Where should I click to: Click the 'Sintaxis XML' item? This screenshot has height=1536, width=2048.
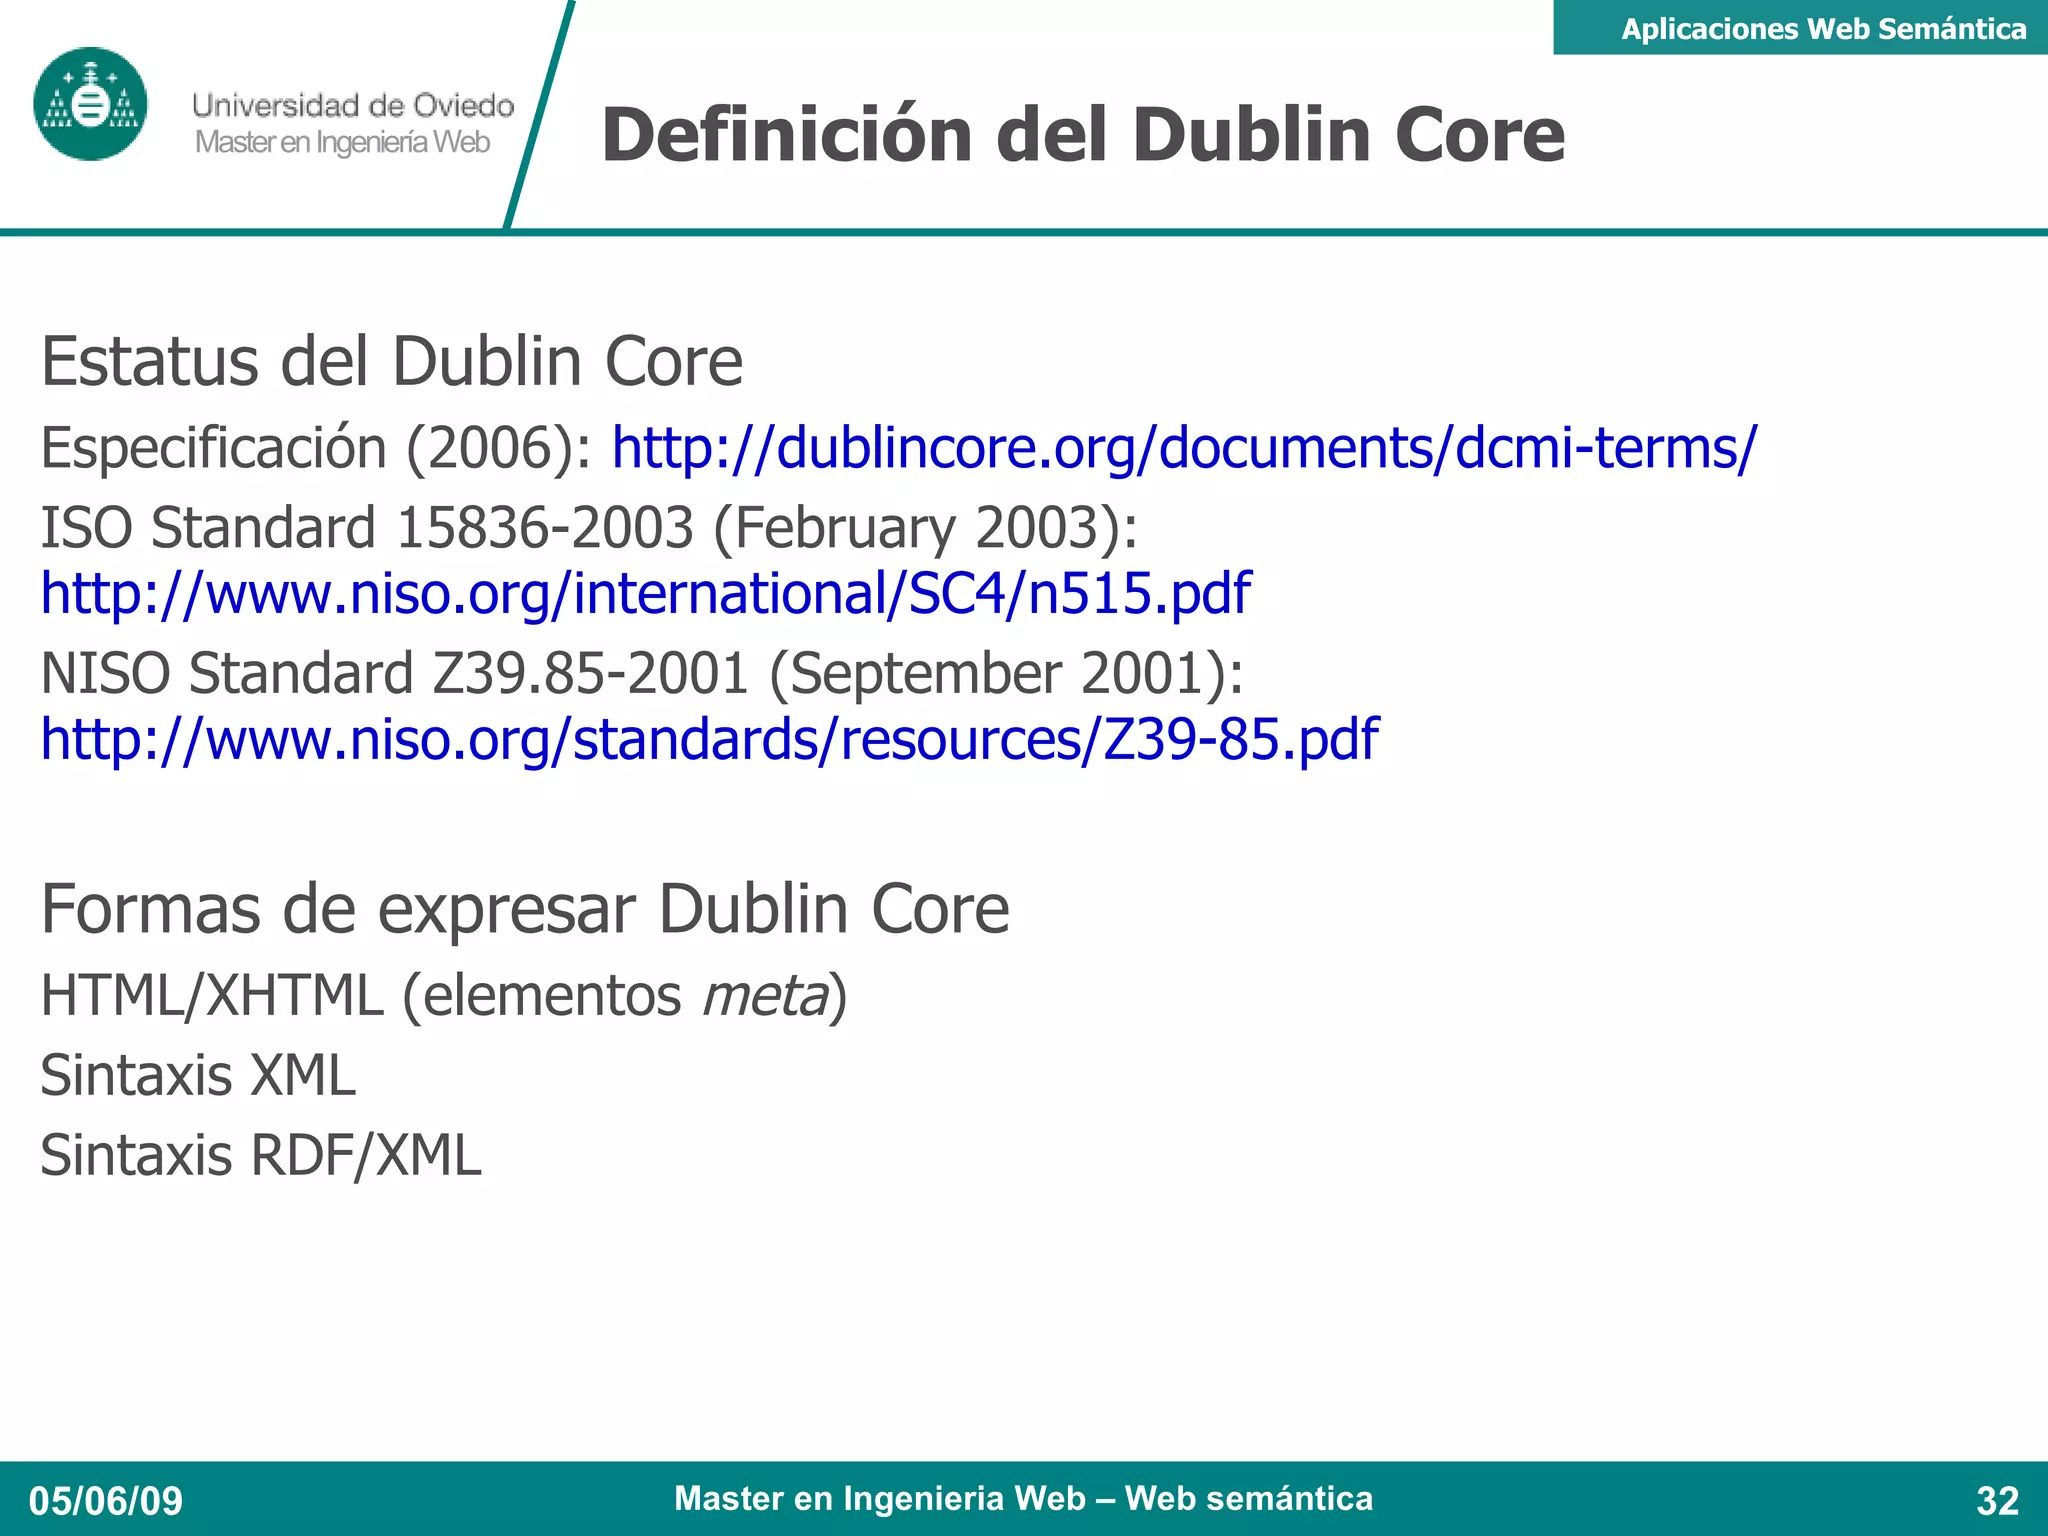tap(198, 1076)
